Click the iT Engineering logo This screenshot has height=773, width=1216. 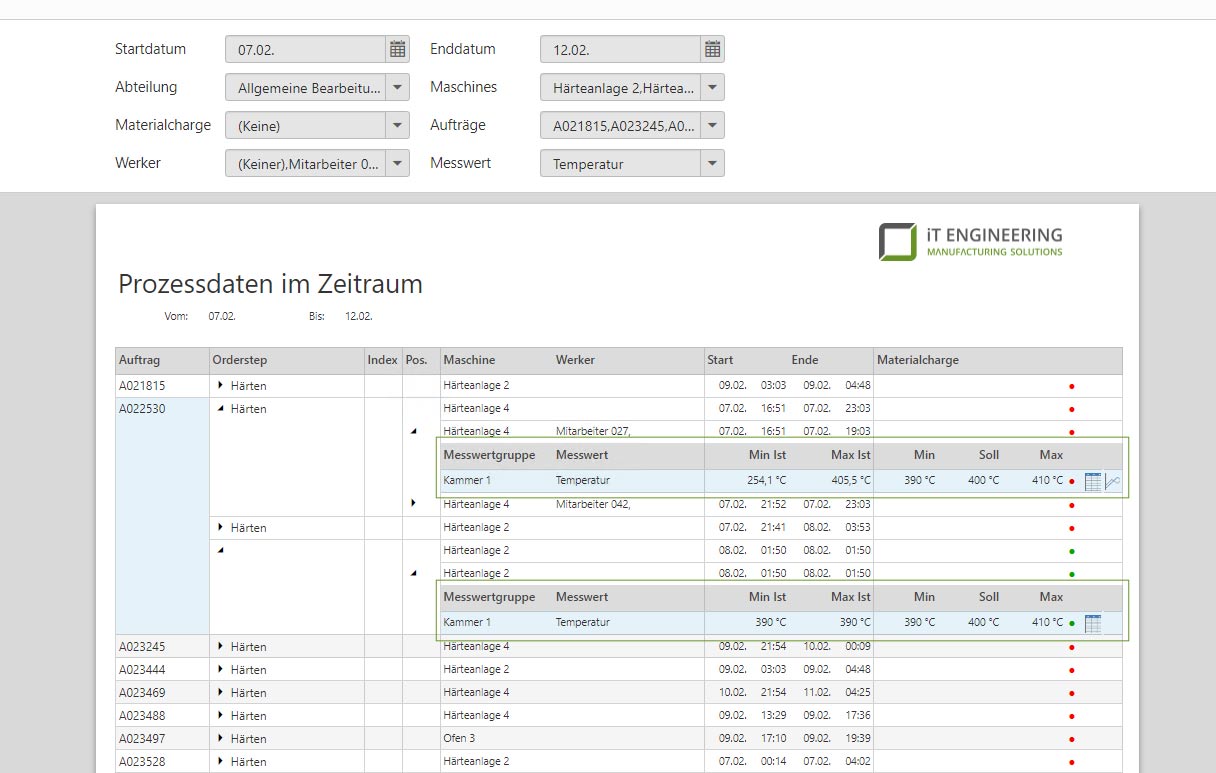click(x=970, y=242)
